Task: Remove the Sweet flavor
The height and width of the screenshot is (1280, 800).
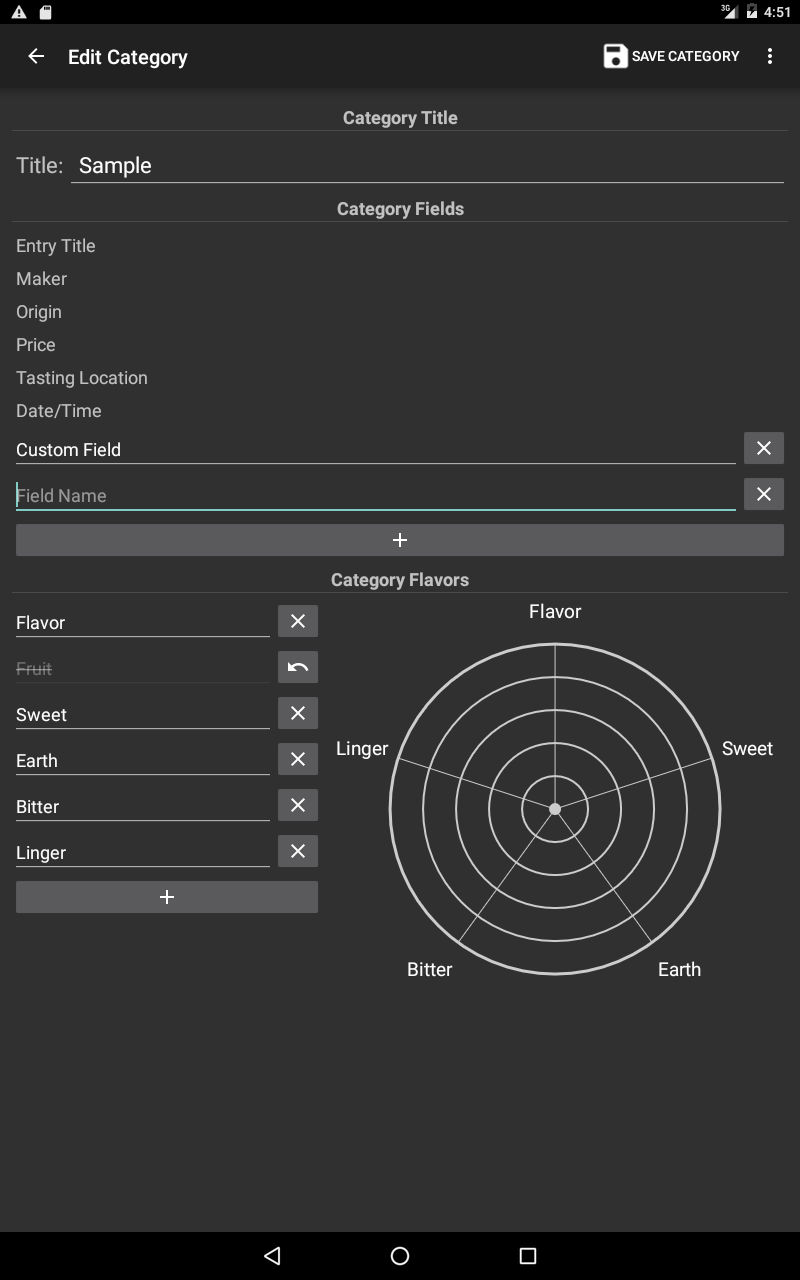Action: click(x=297, y=714)
